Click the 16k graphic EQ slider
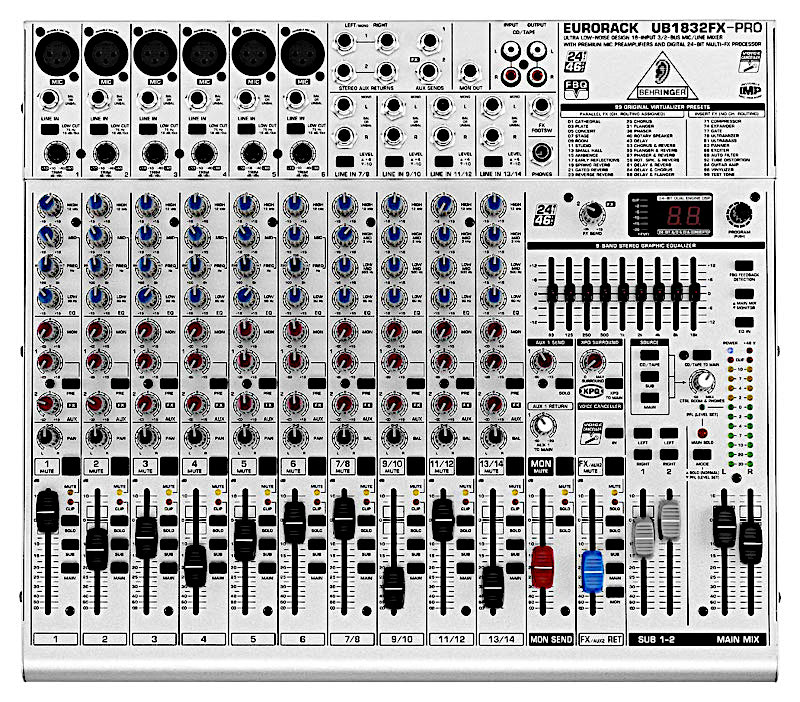The height and width of the screenshot is (702, 800). point(694,293)
